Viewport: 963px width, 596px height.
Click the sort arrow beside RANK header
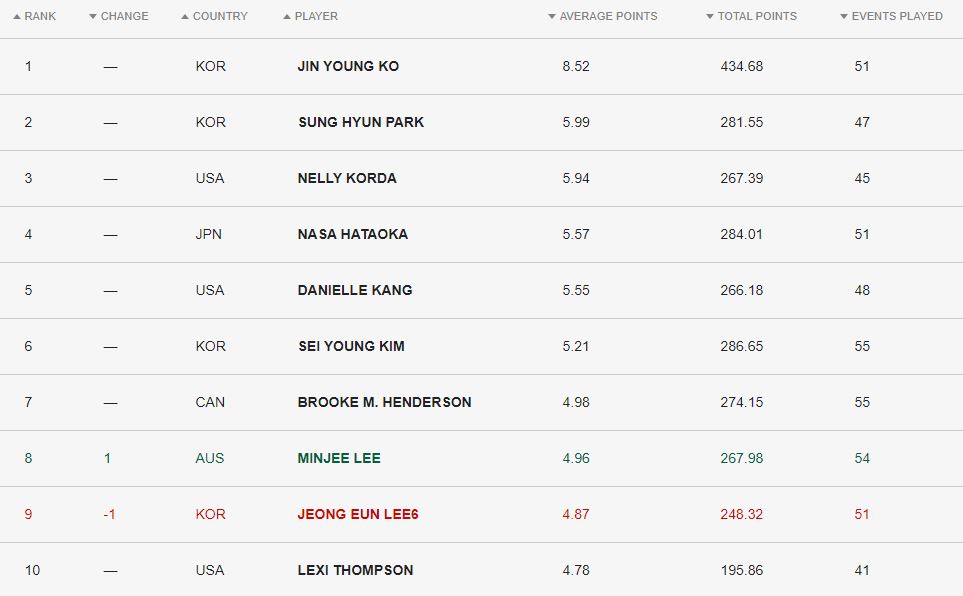point(17,17)
